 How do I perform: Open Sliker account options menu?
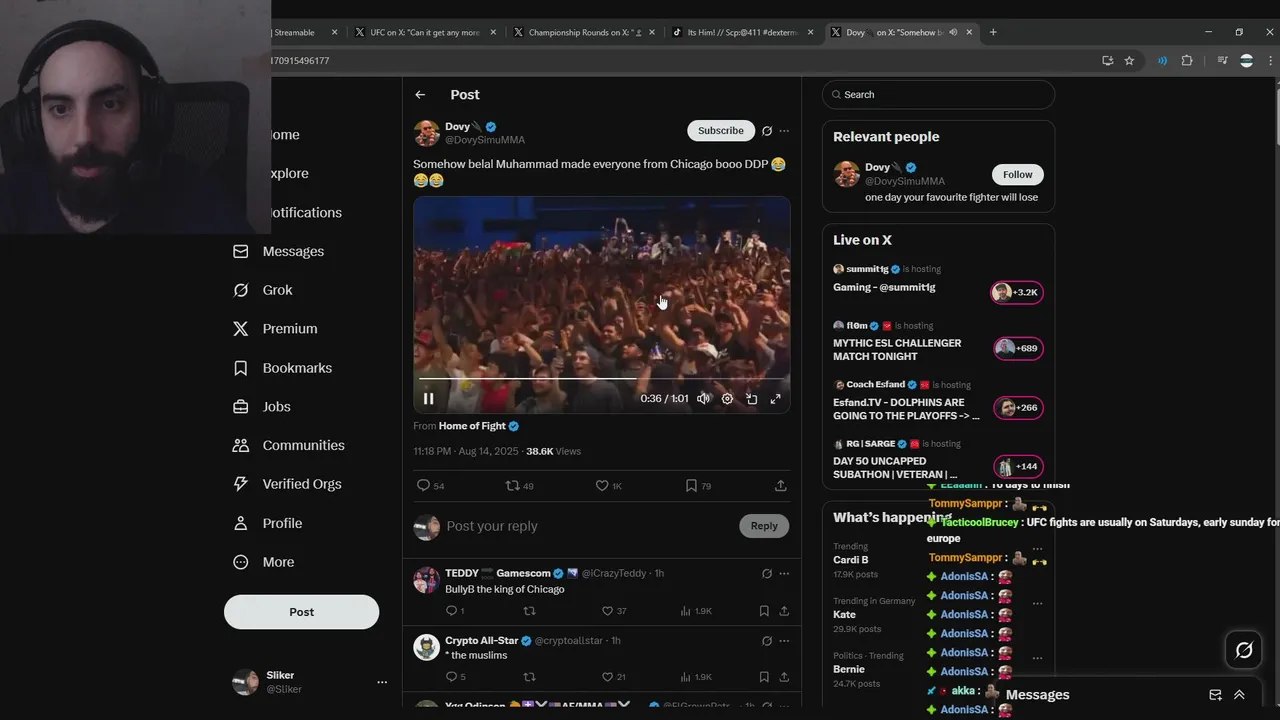[381, 682]
